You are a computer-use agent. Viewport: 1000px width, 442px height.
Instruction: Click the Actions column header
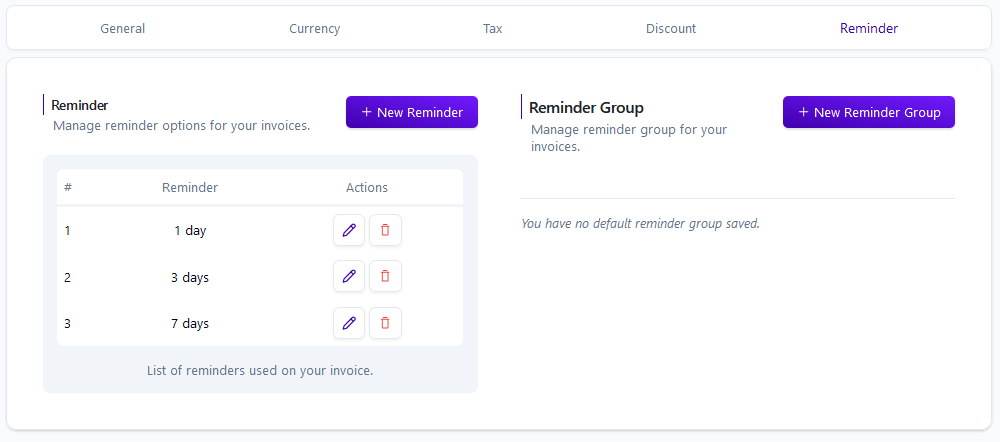click(367, 188)
